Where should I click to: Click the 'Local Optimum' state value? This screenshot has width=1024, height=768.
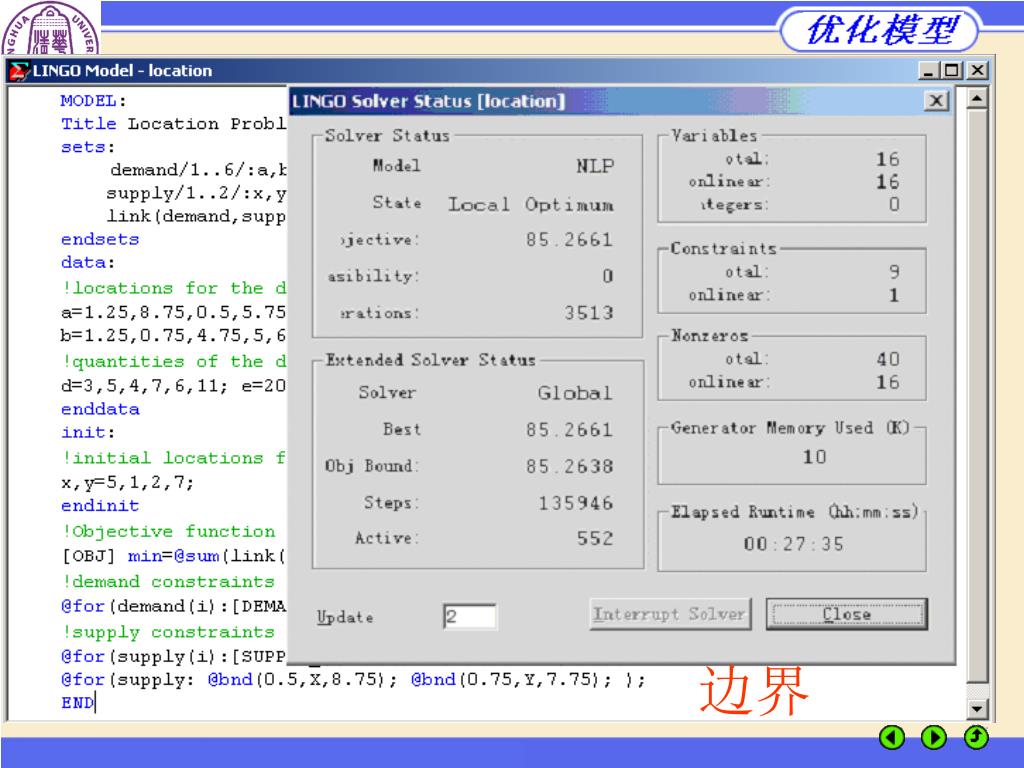click(x=530, y=204)
